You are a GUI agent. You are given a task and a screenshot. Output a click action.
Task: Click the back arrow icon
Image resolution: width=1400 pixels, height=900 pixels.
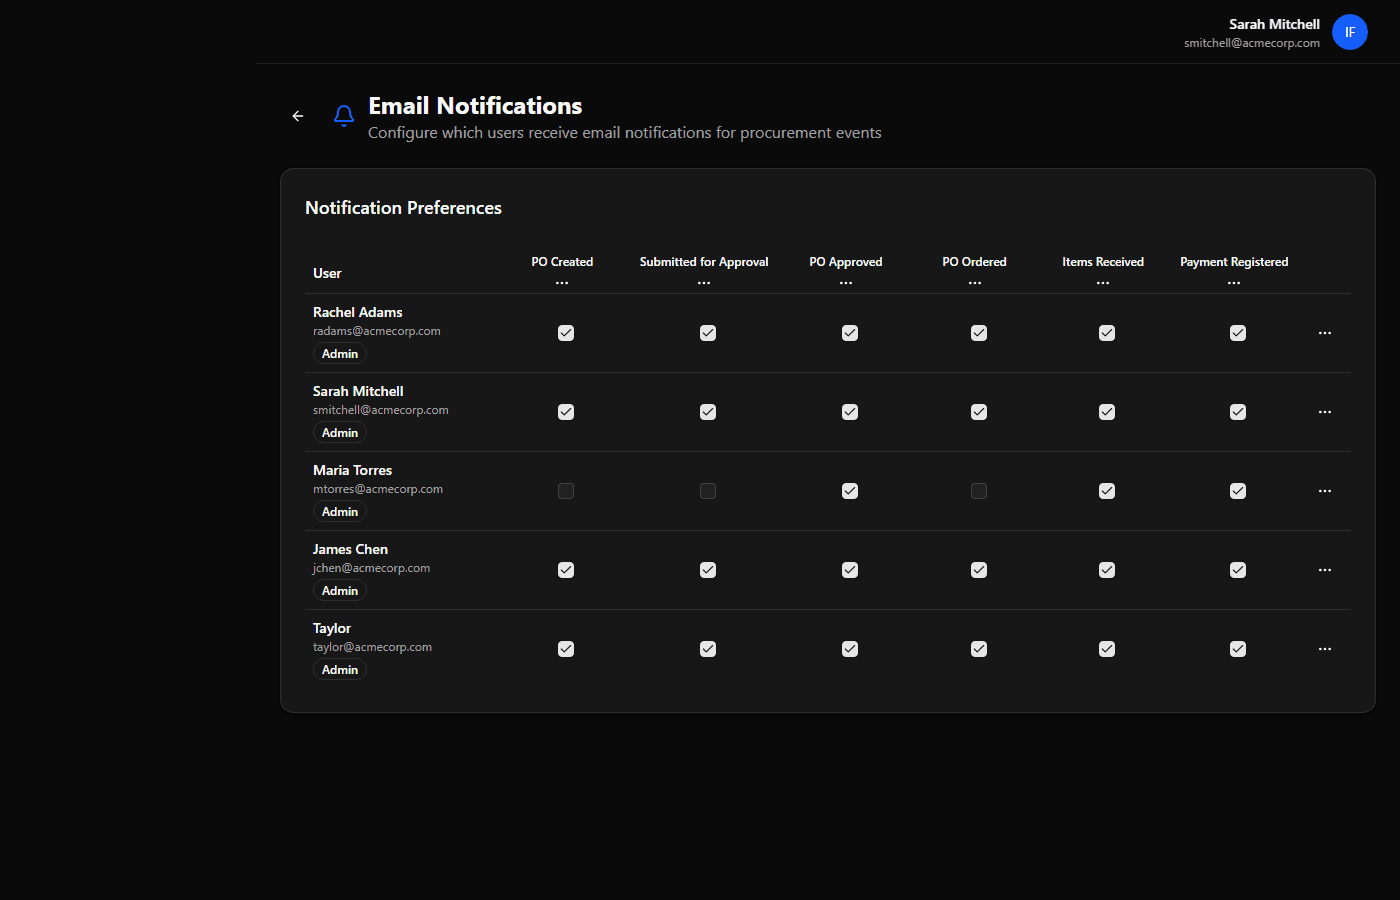[x=297, y=116]
